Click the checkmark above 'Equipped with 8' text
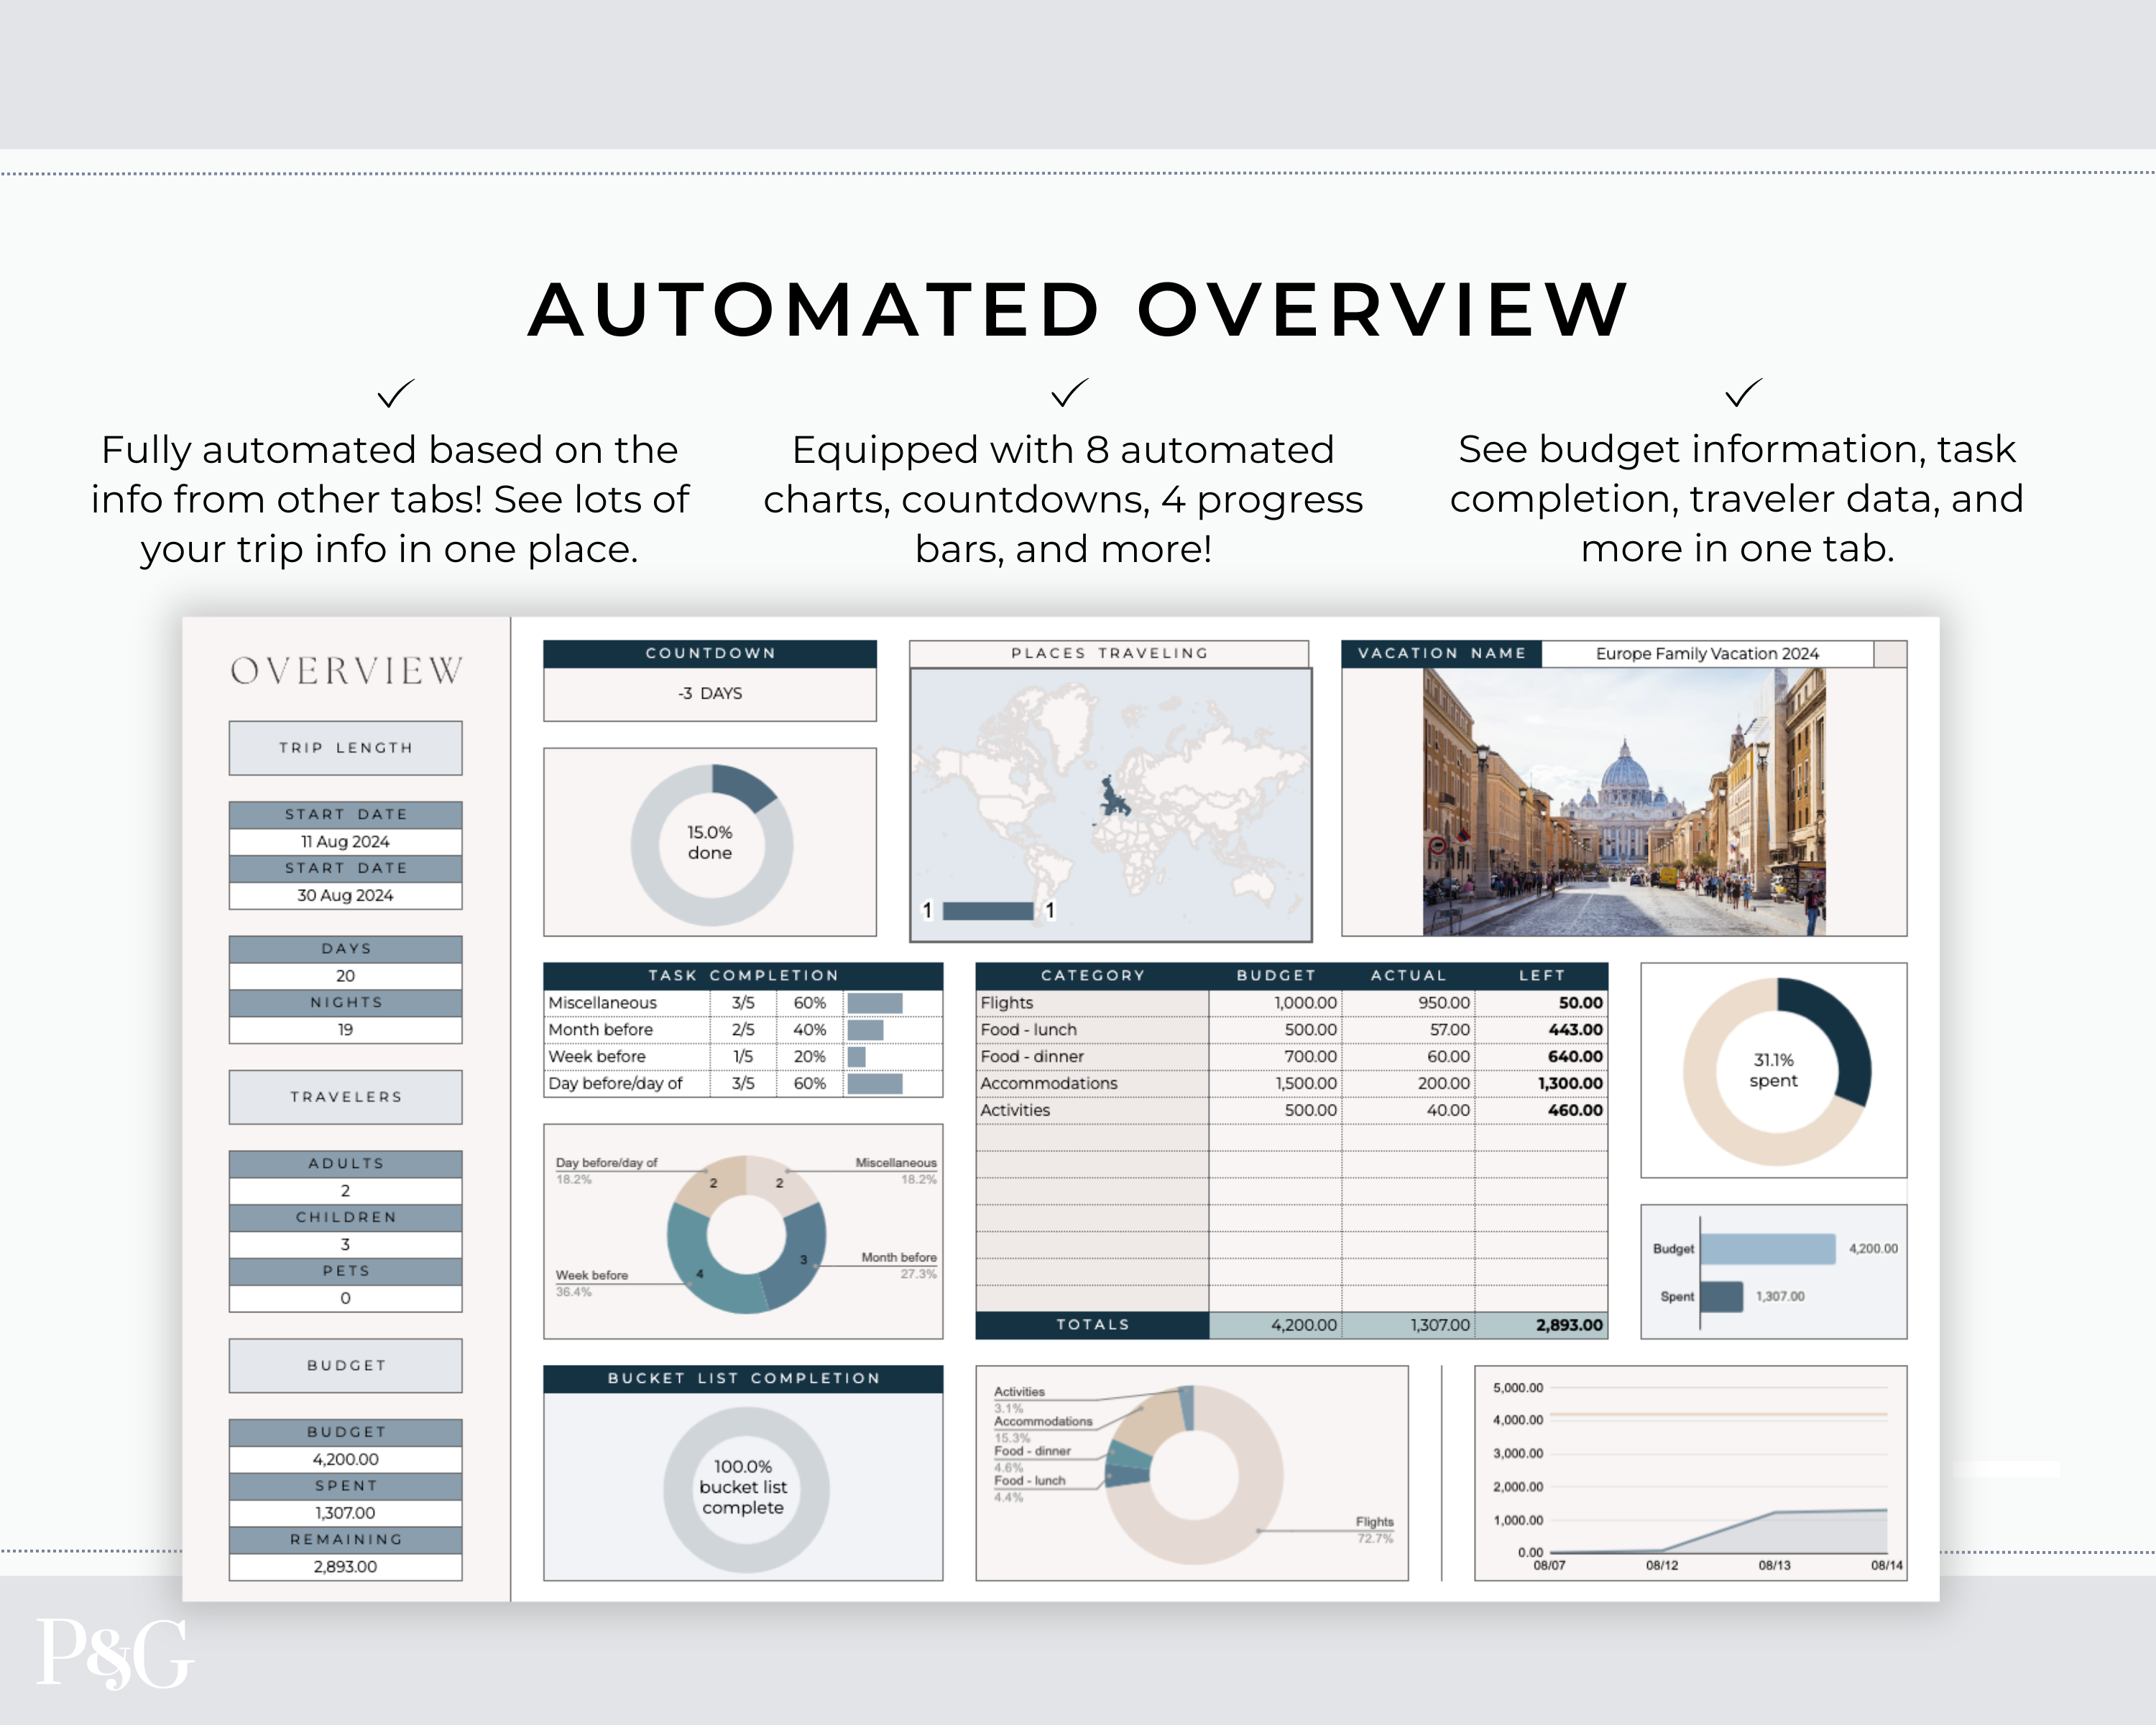The width and height of the screenshot is (2156, 1725). point(1069,392)
